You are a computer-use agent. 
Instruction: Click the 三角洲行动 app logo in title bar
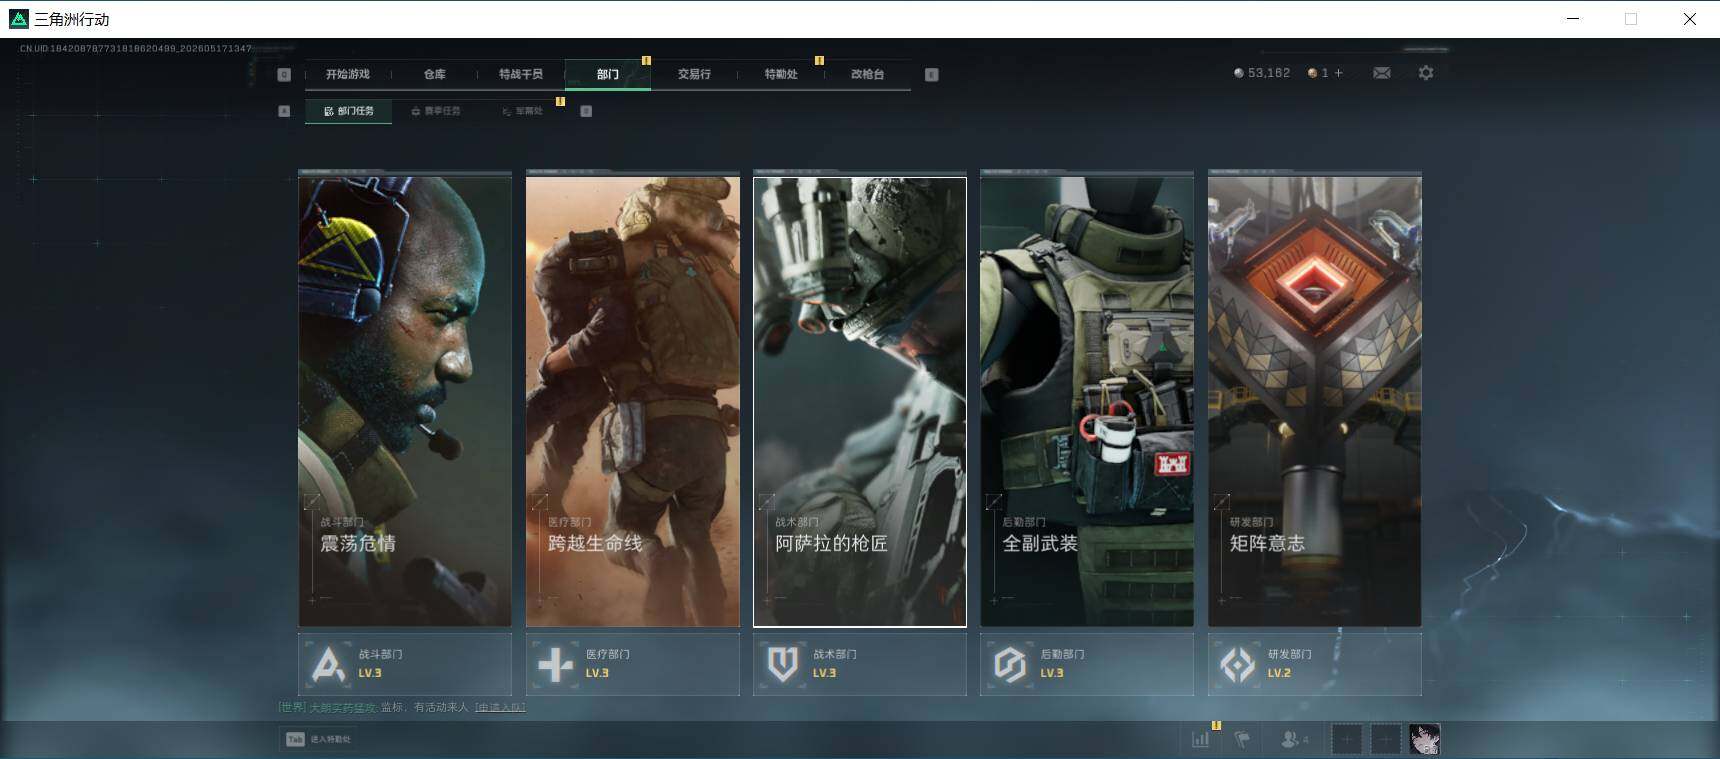click(x=18, y=19)
